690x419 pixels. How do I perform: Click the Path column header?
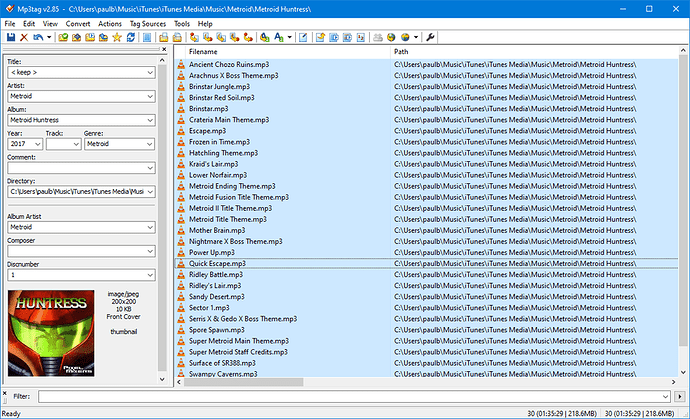click(x=401, y=51)
